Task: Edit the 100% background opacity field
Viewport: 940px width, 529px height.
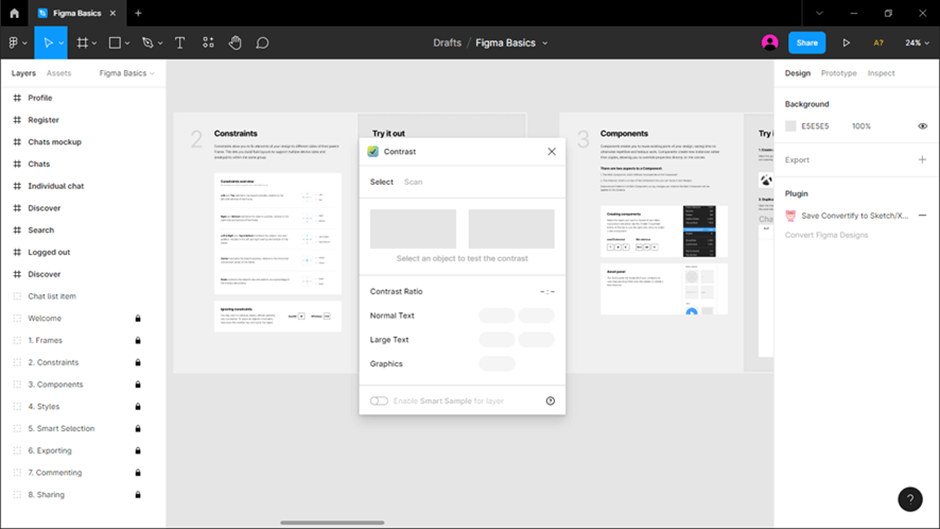Action: click(861, 126)
